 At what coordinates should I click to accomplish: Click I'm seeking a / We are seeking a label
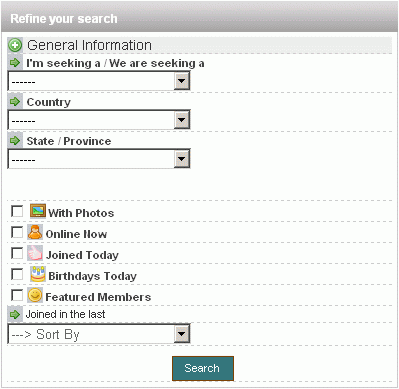click(115, 63)
